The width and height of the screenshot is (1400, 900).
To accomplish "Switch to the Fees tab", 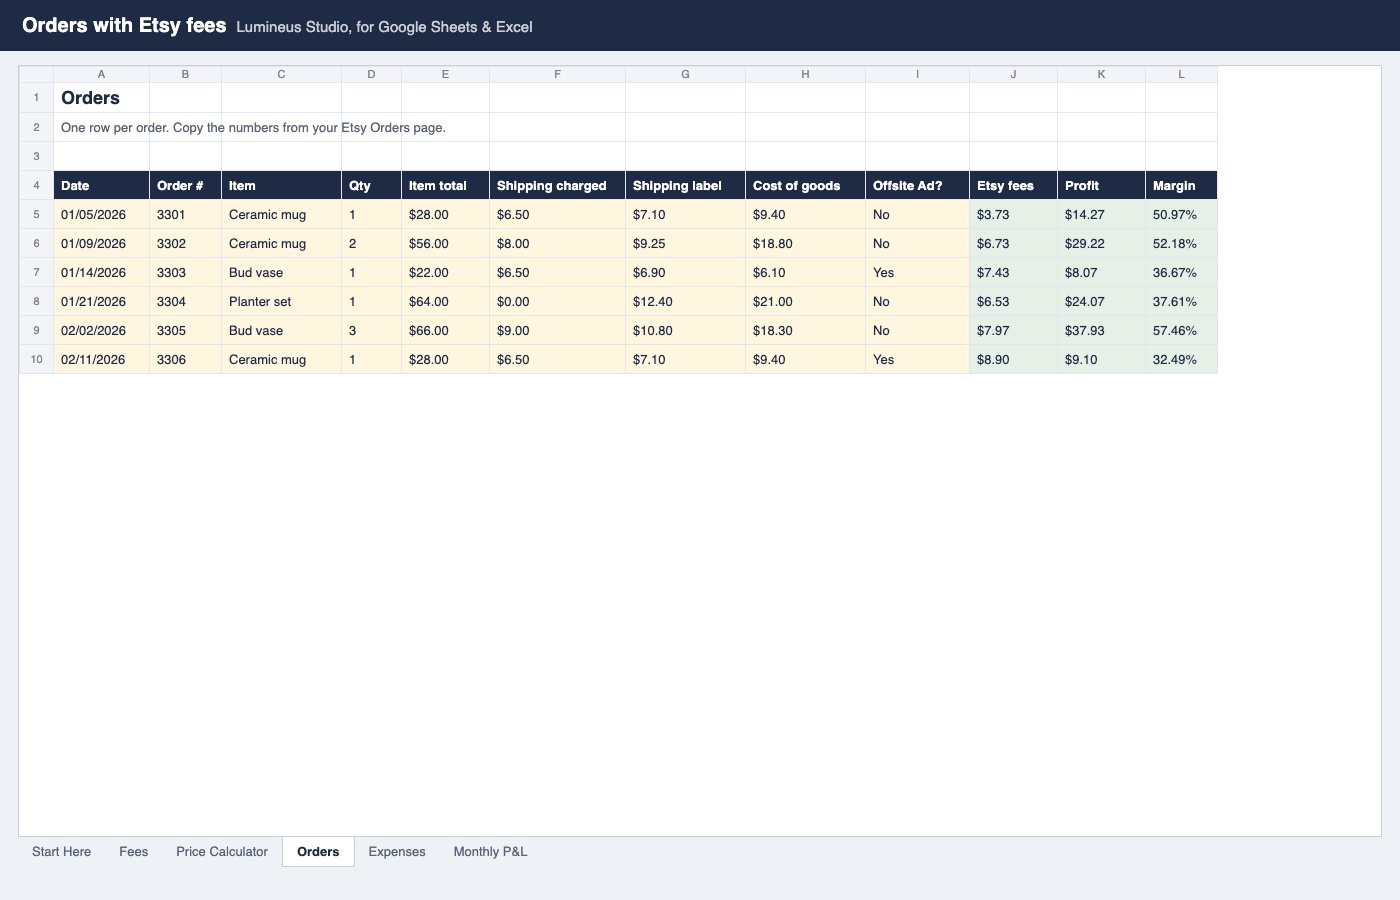I will pyautogui.click(x=133, y=852).
